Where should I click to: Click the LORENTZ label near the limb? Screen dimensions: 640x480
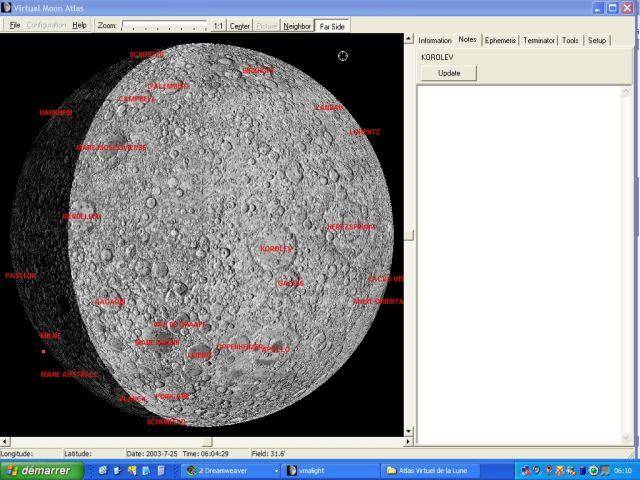click(x=364, y=132)
